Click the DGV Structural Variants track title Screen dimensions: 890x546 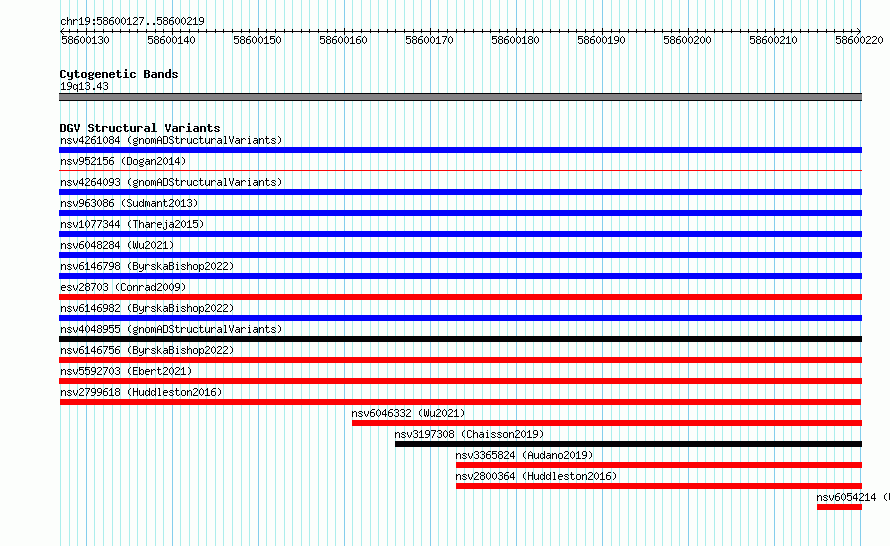tap(140, 128)
